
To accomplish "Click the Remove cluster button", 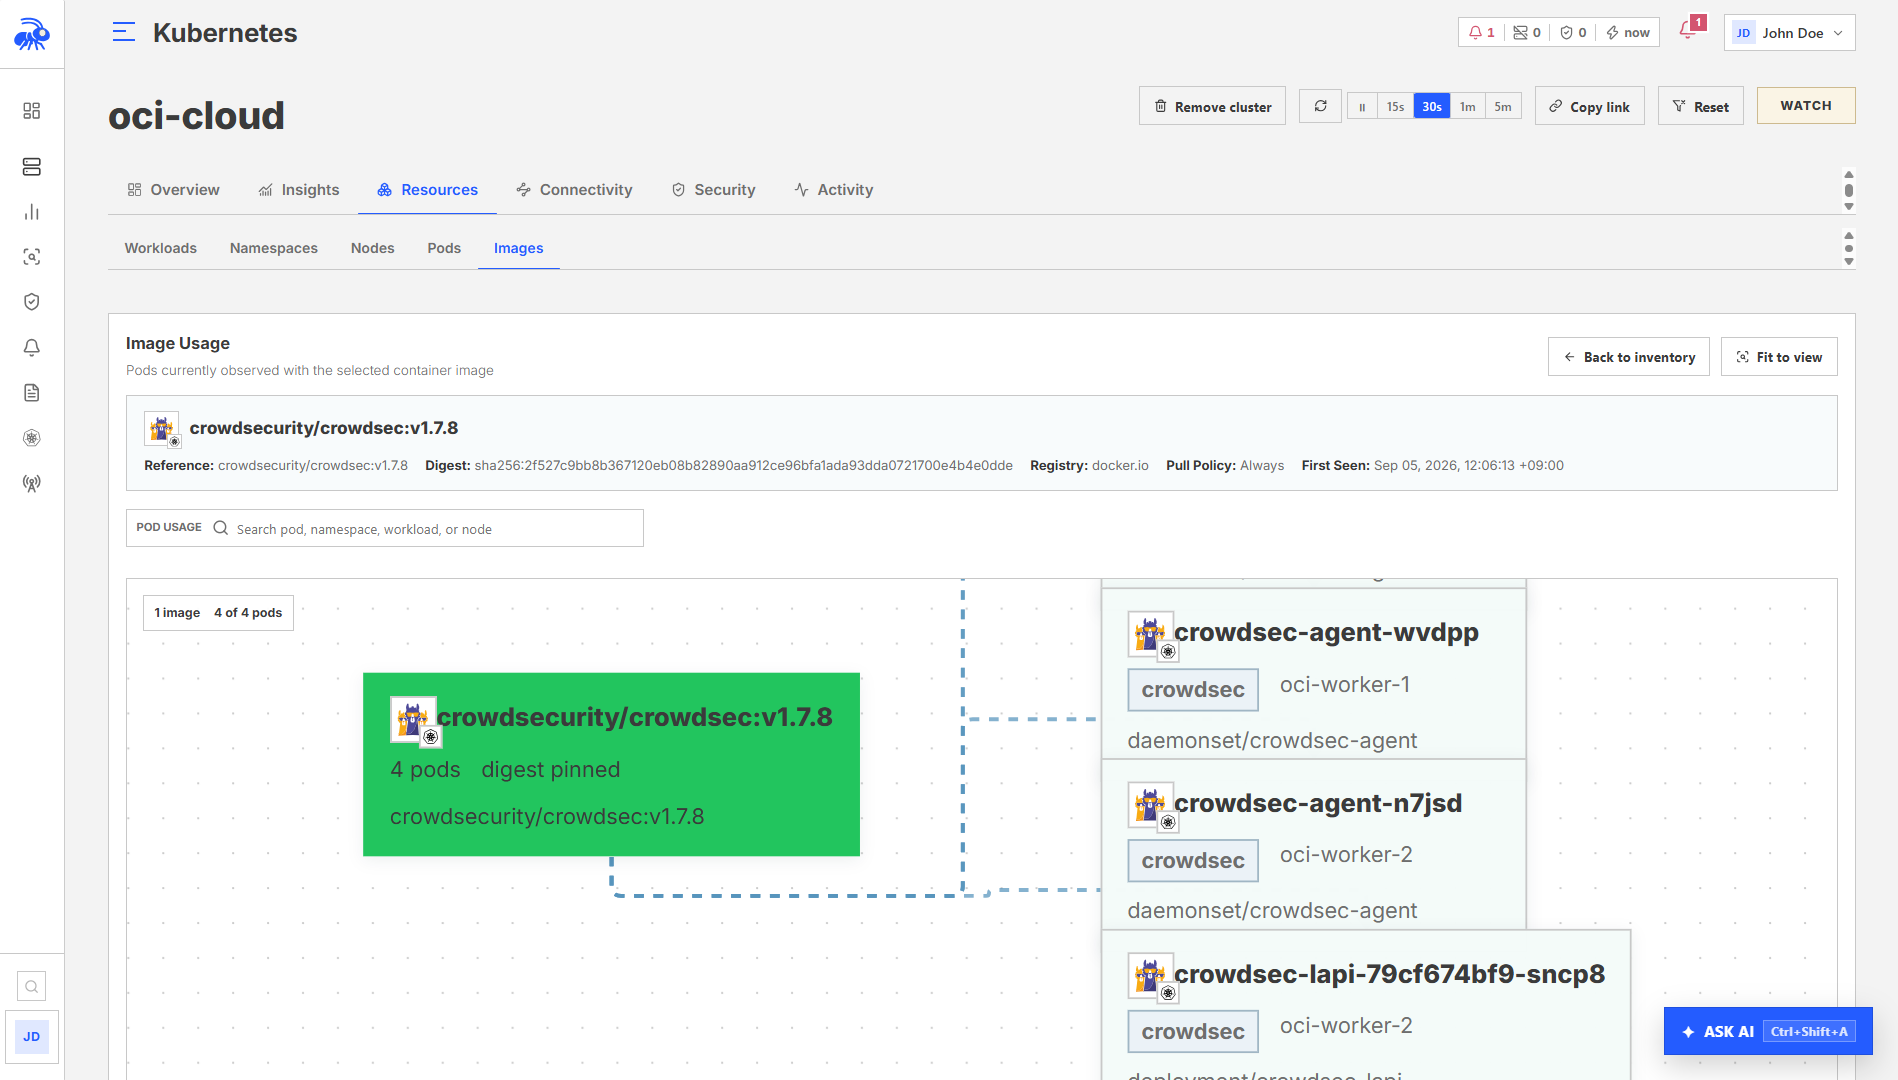I will click(1212, 106).
